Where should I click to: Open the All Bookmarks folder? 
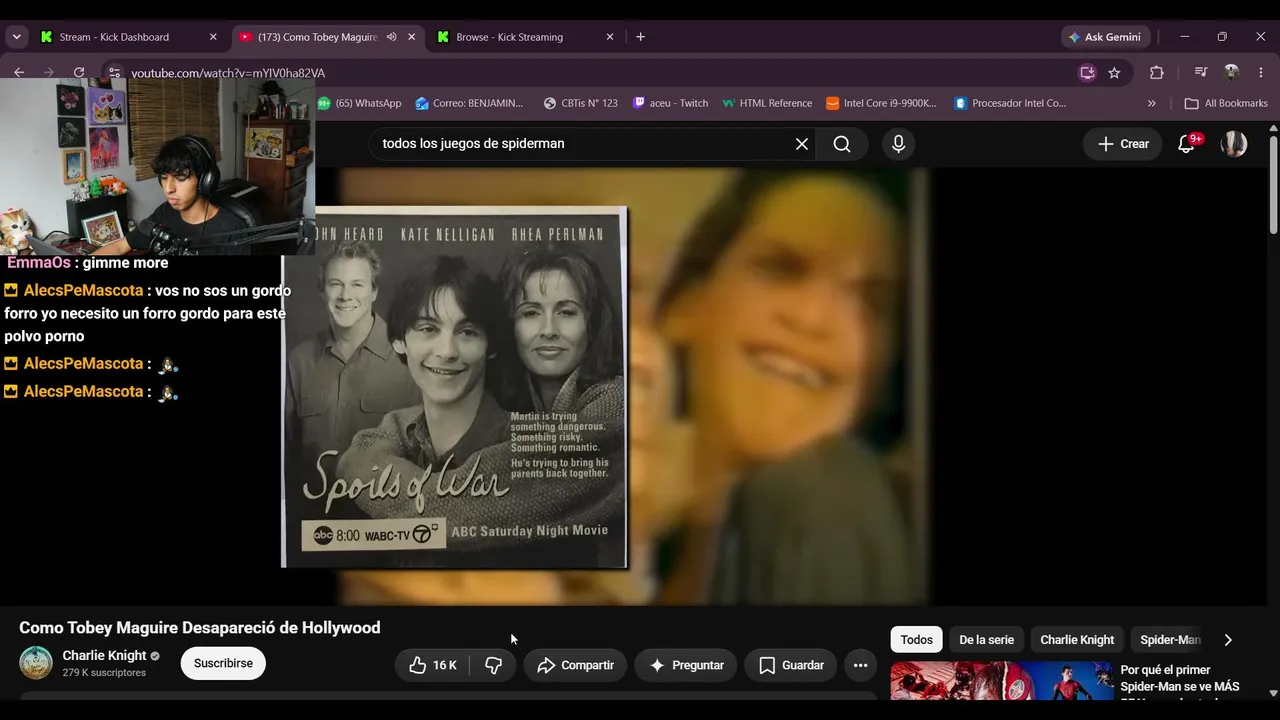[1226, 103]
